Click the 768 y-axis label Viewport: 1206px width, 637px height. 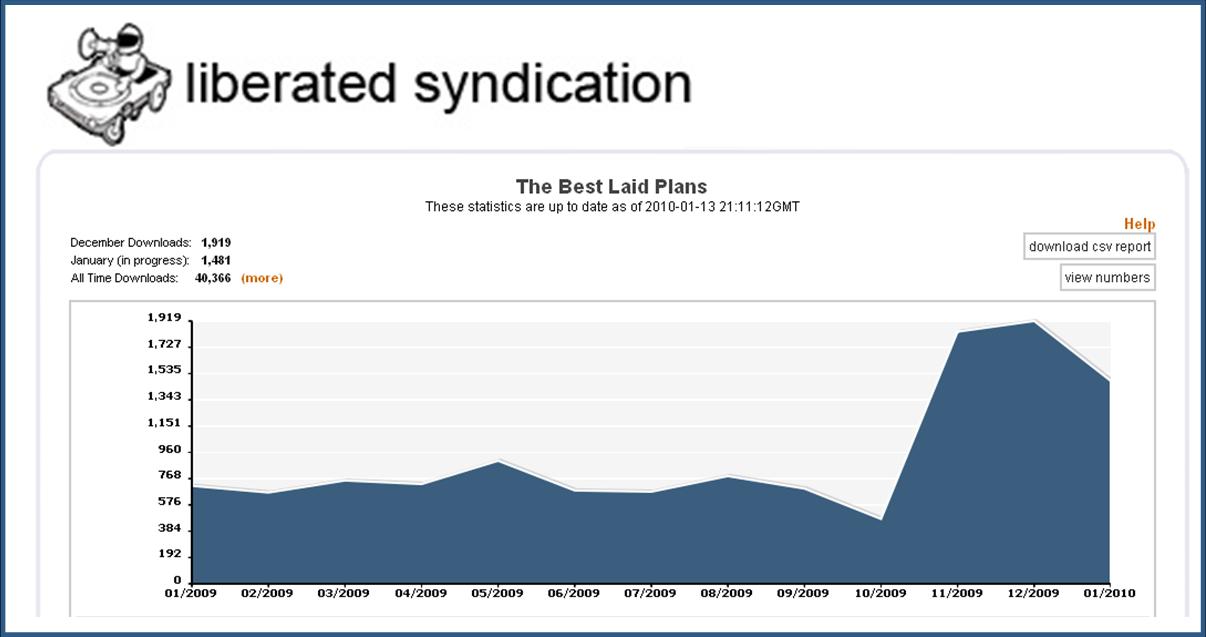(x=171, y=475)
